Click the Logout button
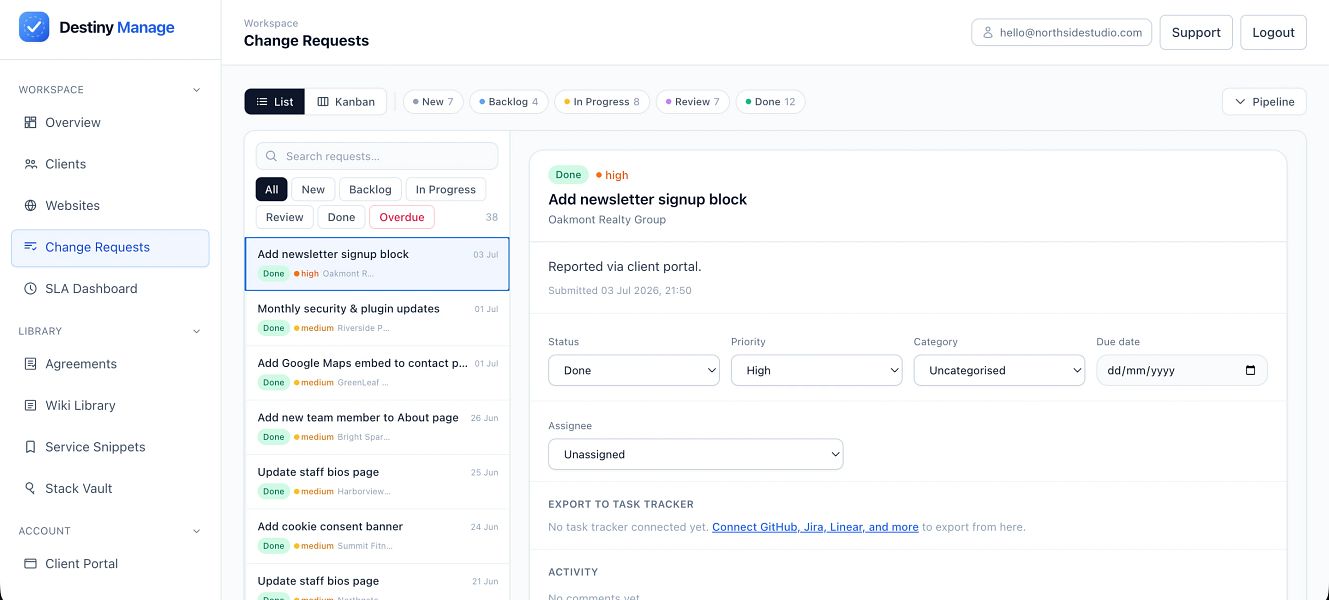This screenshot has height=600, width=1329. tap(1273, 32)
